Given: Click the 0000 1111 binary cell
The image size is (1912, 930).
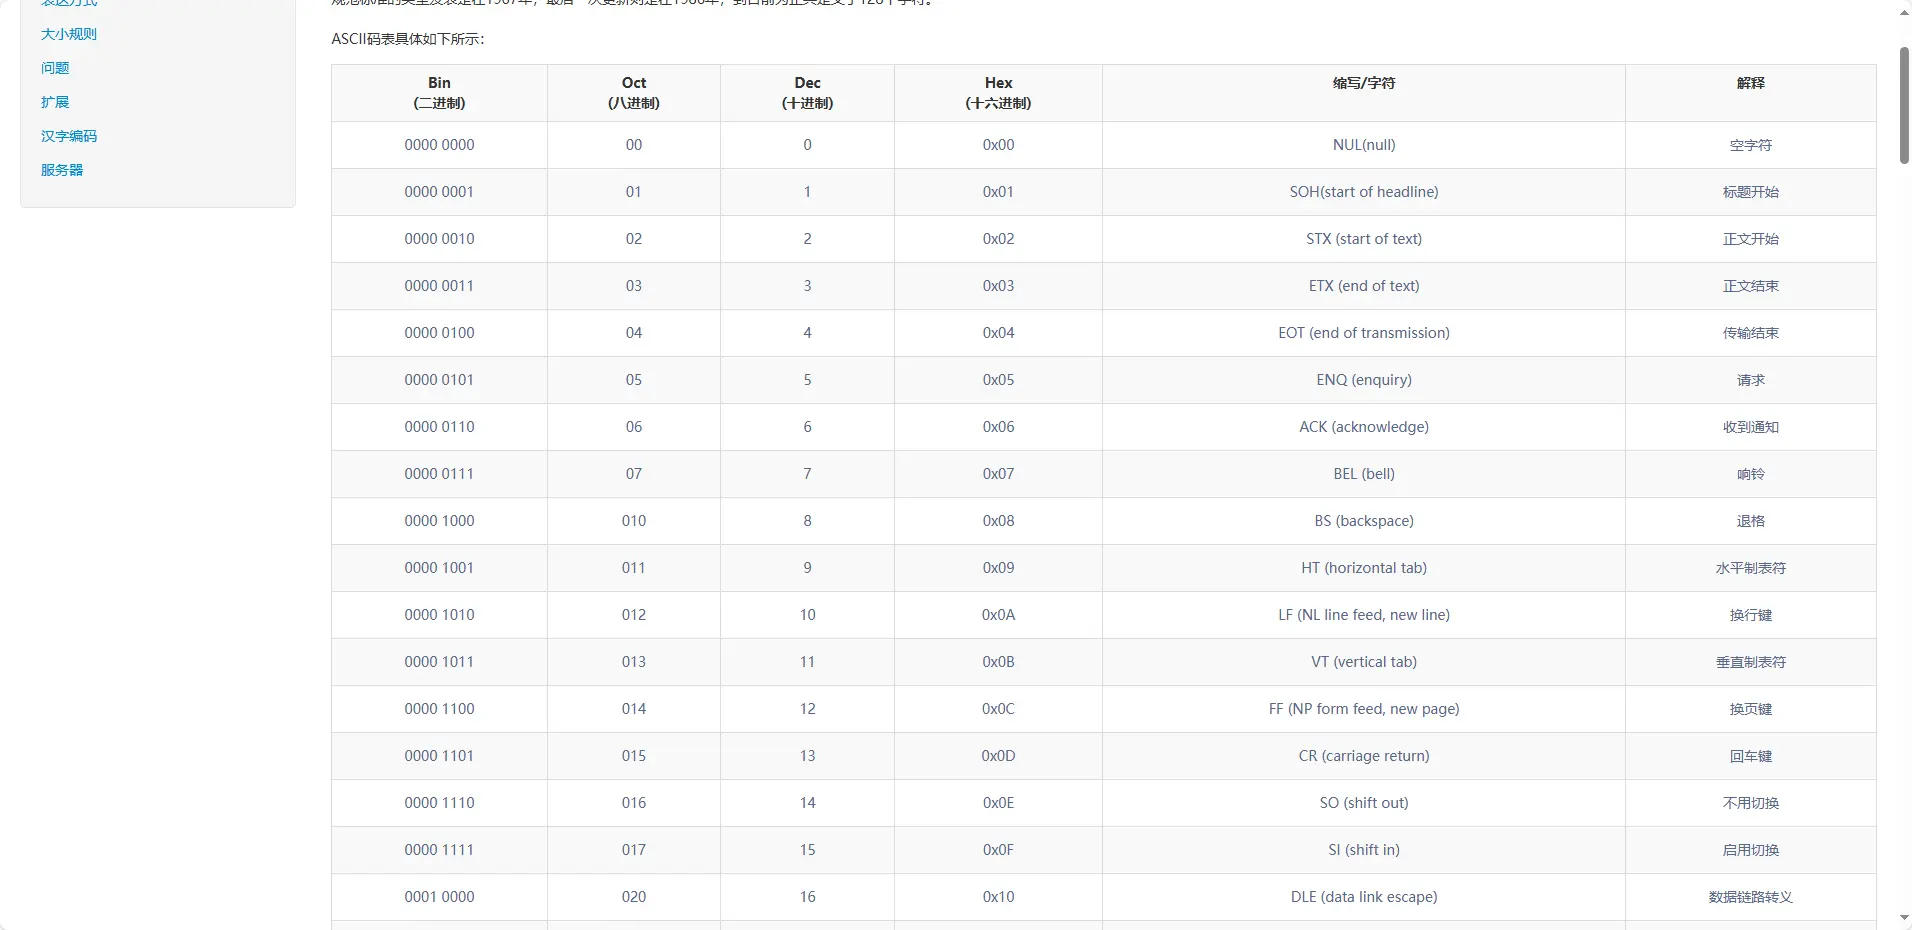Looking at the screenshot, I should pyautogui.click(x=439, y=850).
